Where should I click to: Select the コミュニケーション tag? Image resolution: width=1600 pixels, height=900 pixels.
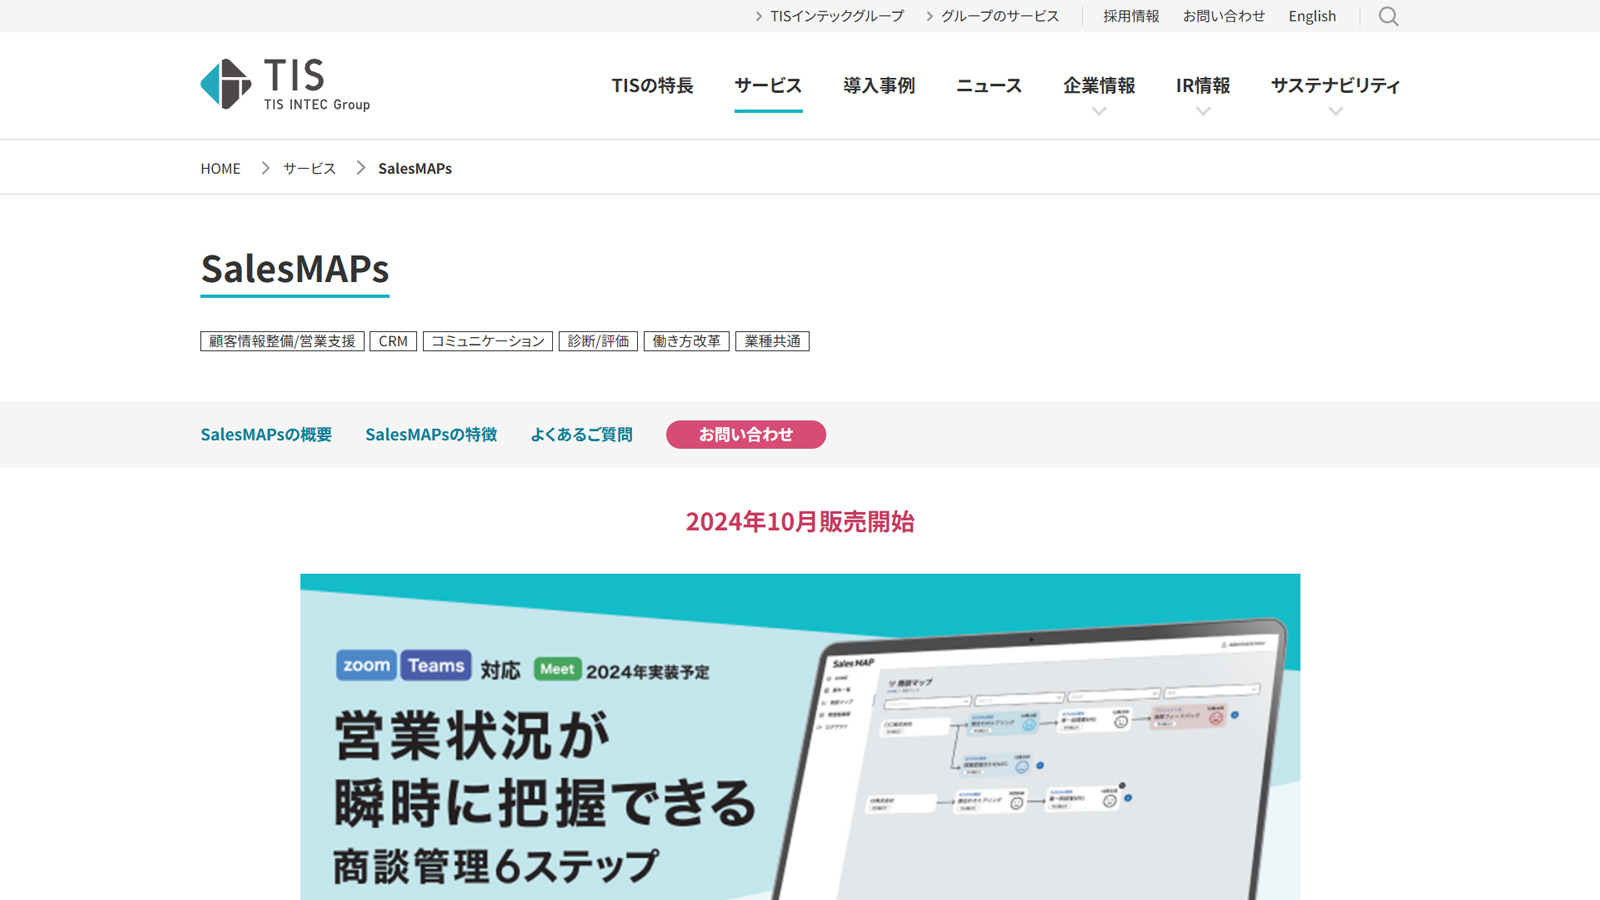[488, 341]
